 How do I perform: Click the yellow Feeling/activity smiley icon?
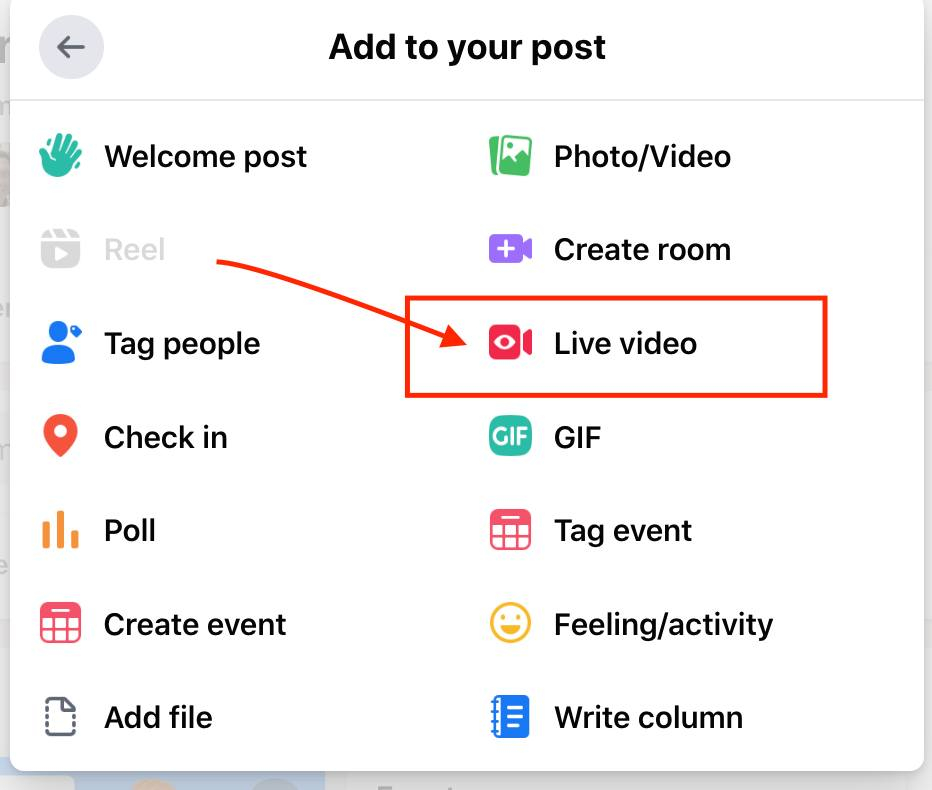(510, 622)
